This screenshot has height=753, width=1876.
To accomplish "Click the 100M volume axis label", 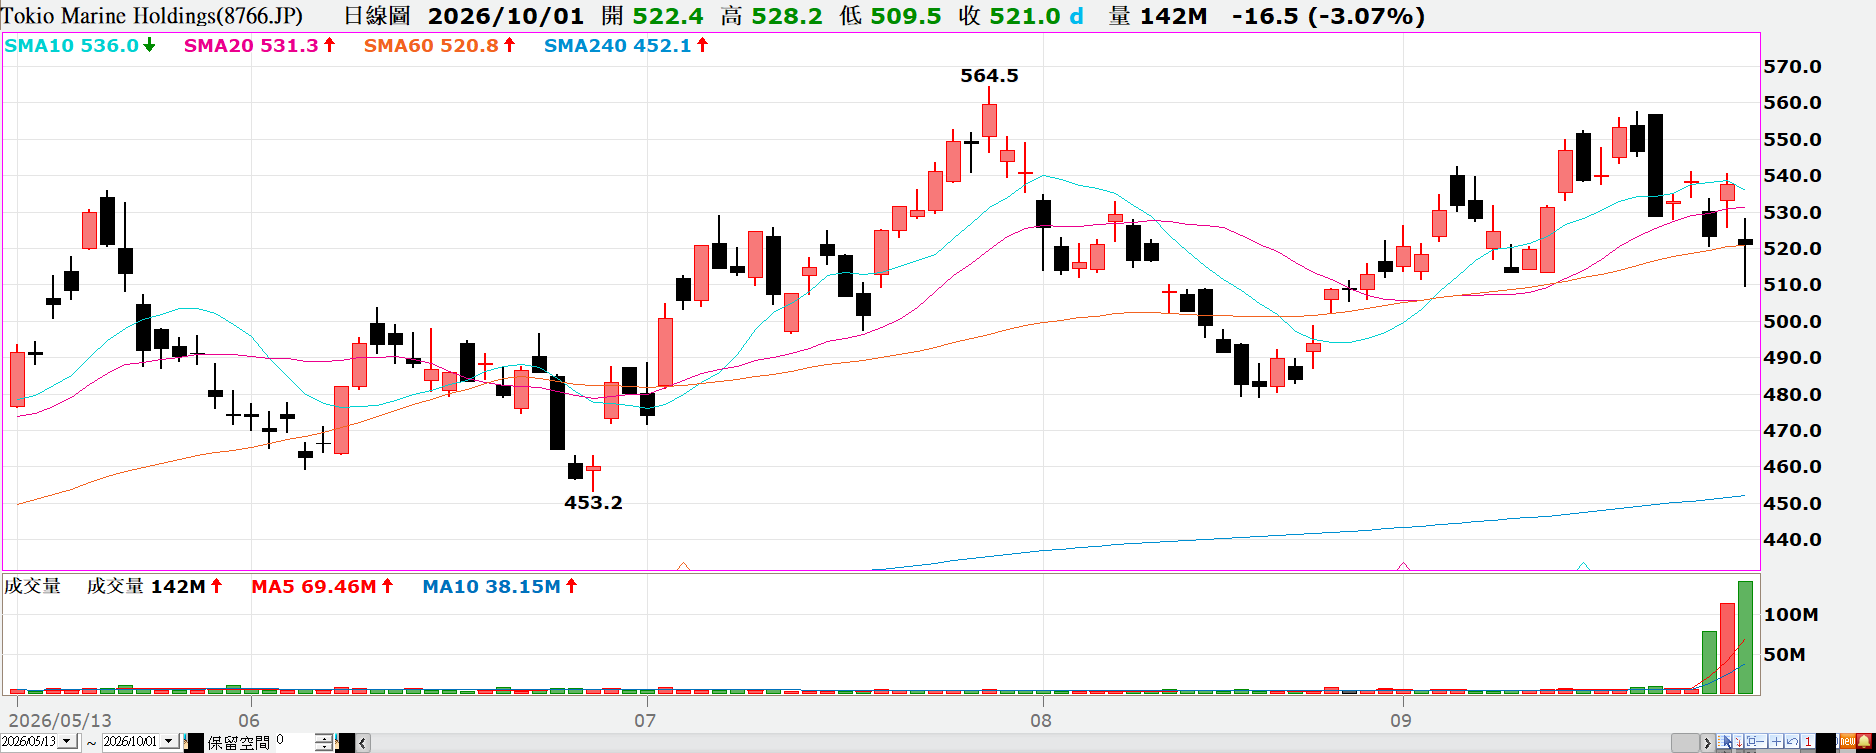I will 1790,614.
